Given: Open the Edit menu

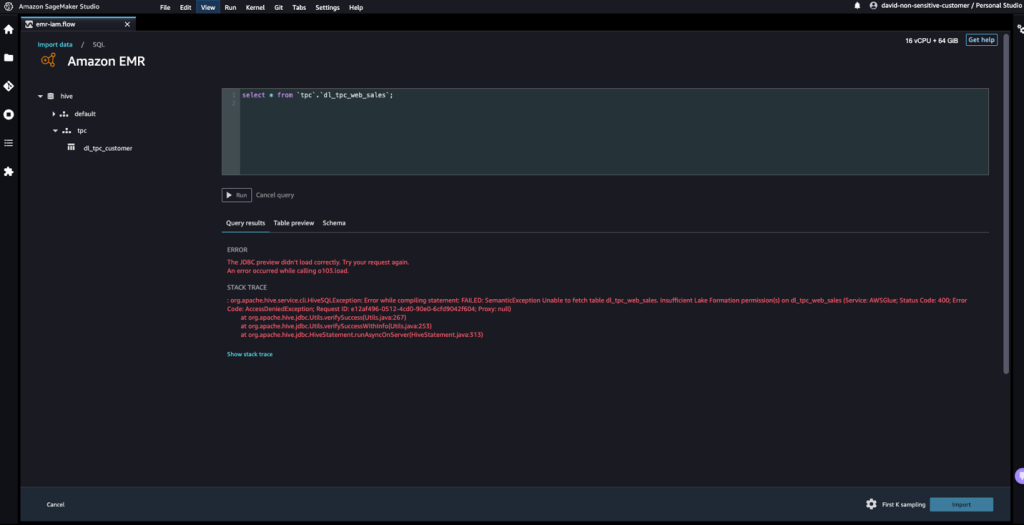Looking at the screenshot, I should (x=185, y=7).
